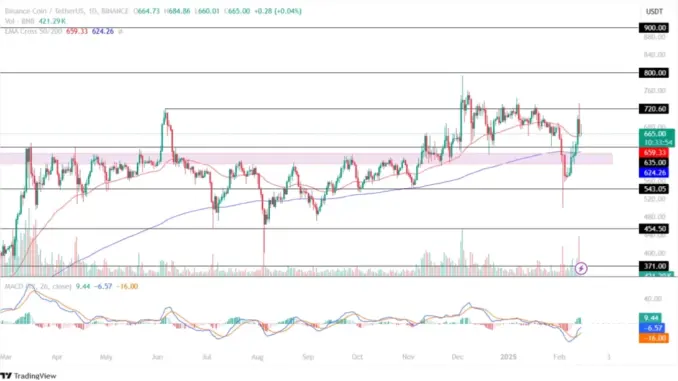Click the 421.29K volume value

click(x=52, y=21)
